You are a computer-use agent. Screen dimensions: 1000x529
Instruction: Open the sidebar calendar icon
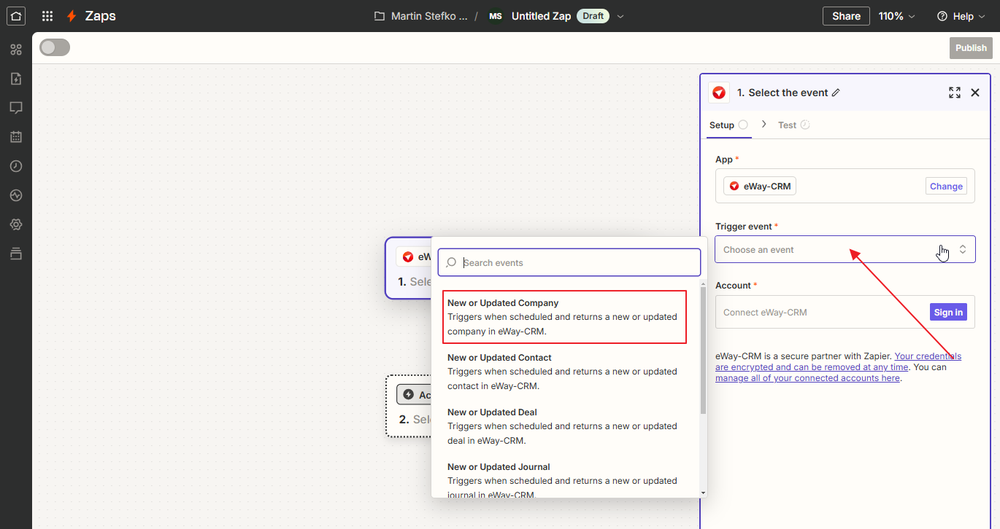pos(16,137)
